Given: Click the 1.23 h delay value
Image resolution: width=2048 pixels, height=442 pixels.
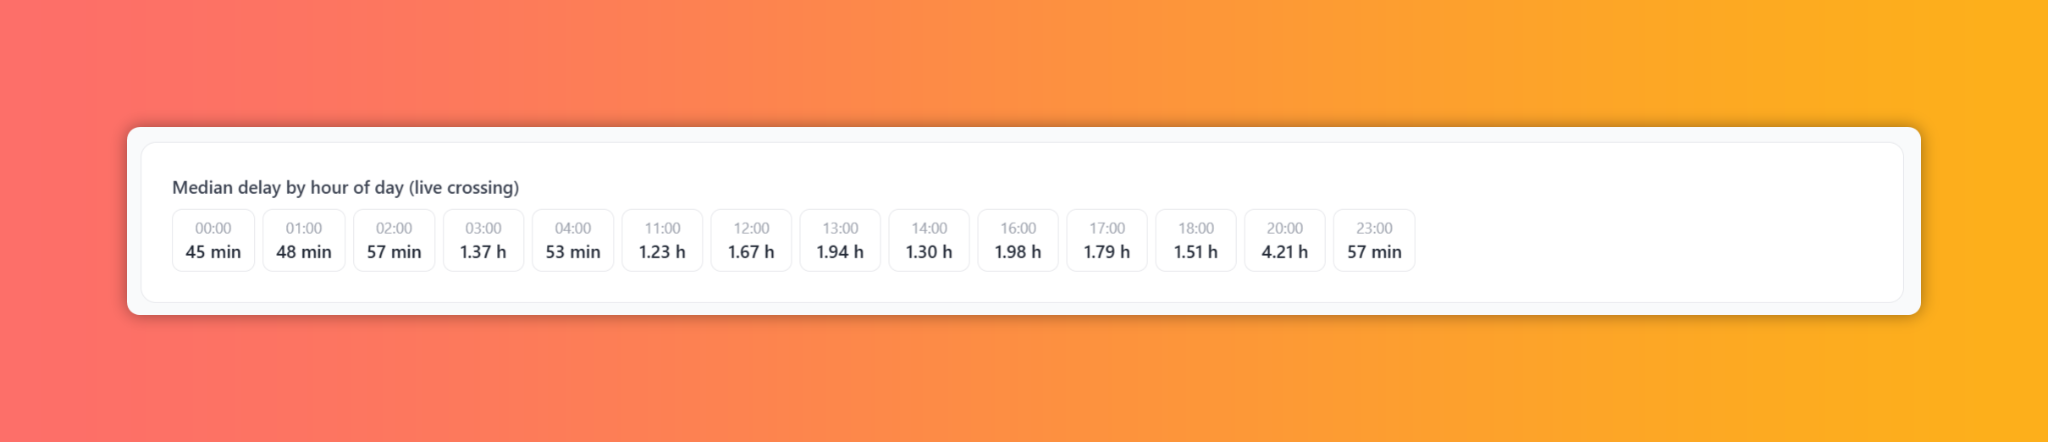Looking at the screenshot, I should coord(662,252).
